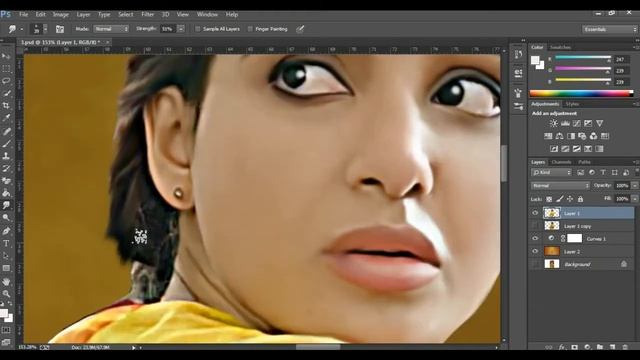640x360 pixels.
Task: Select the Horizontal Type tool
Action: tap(6, 243)
